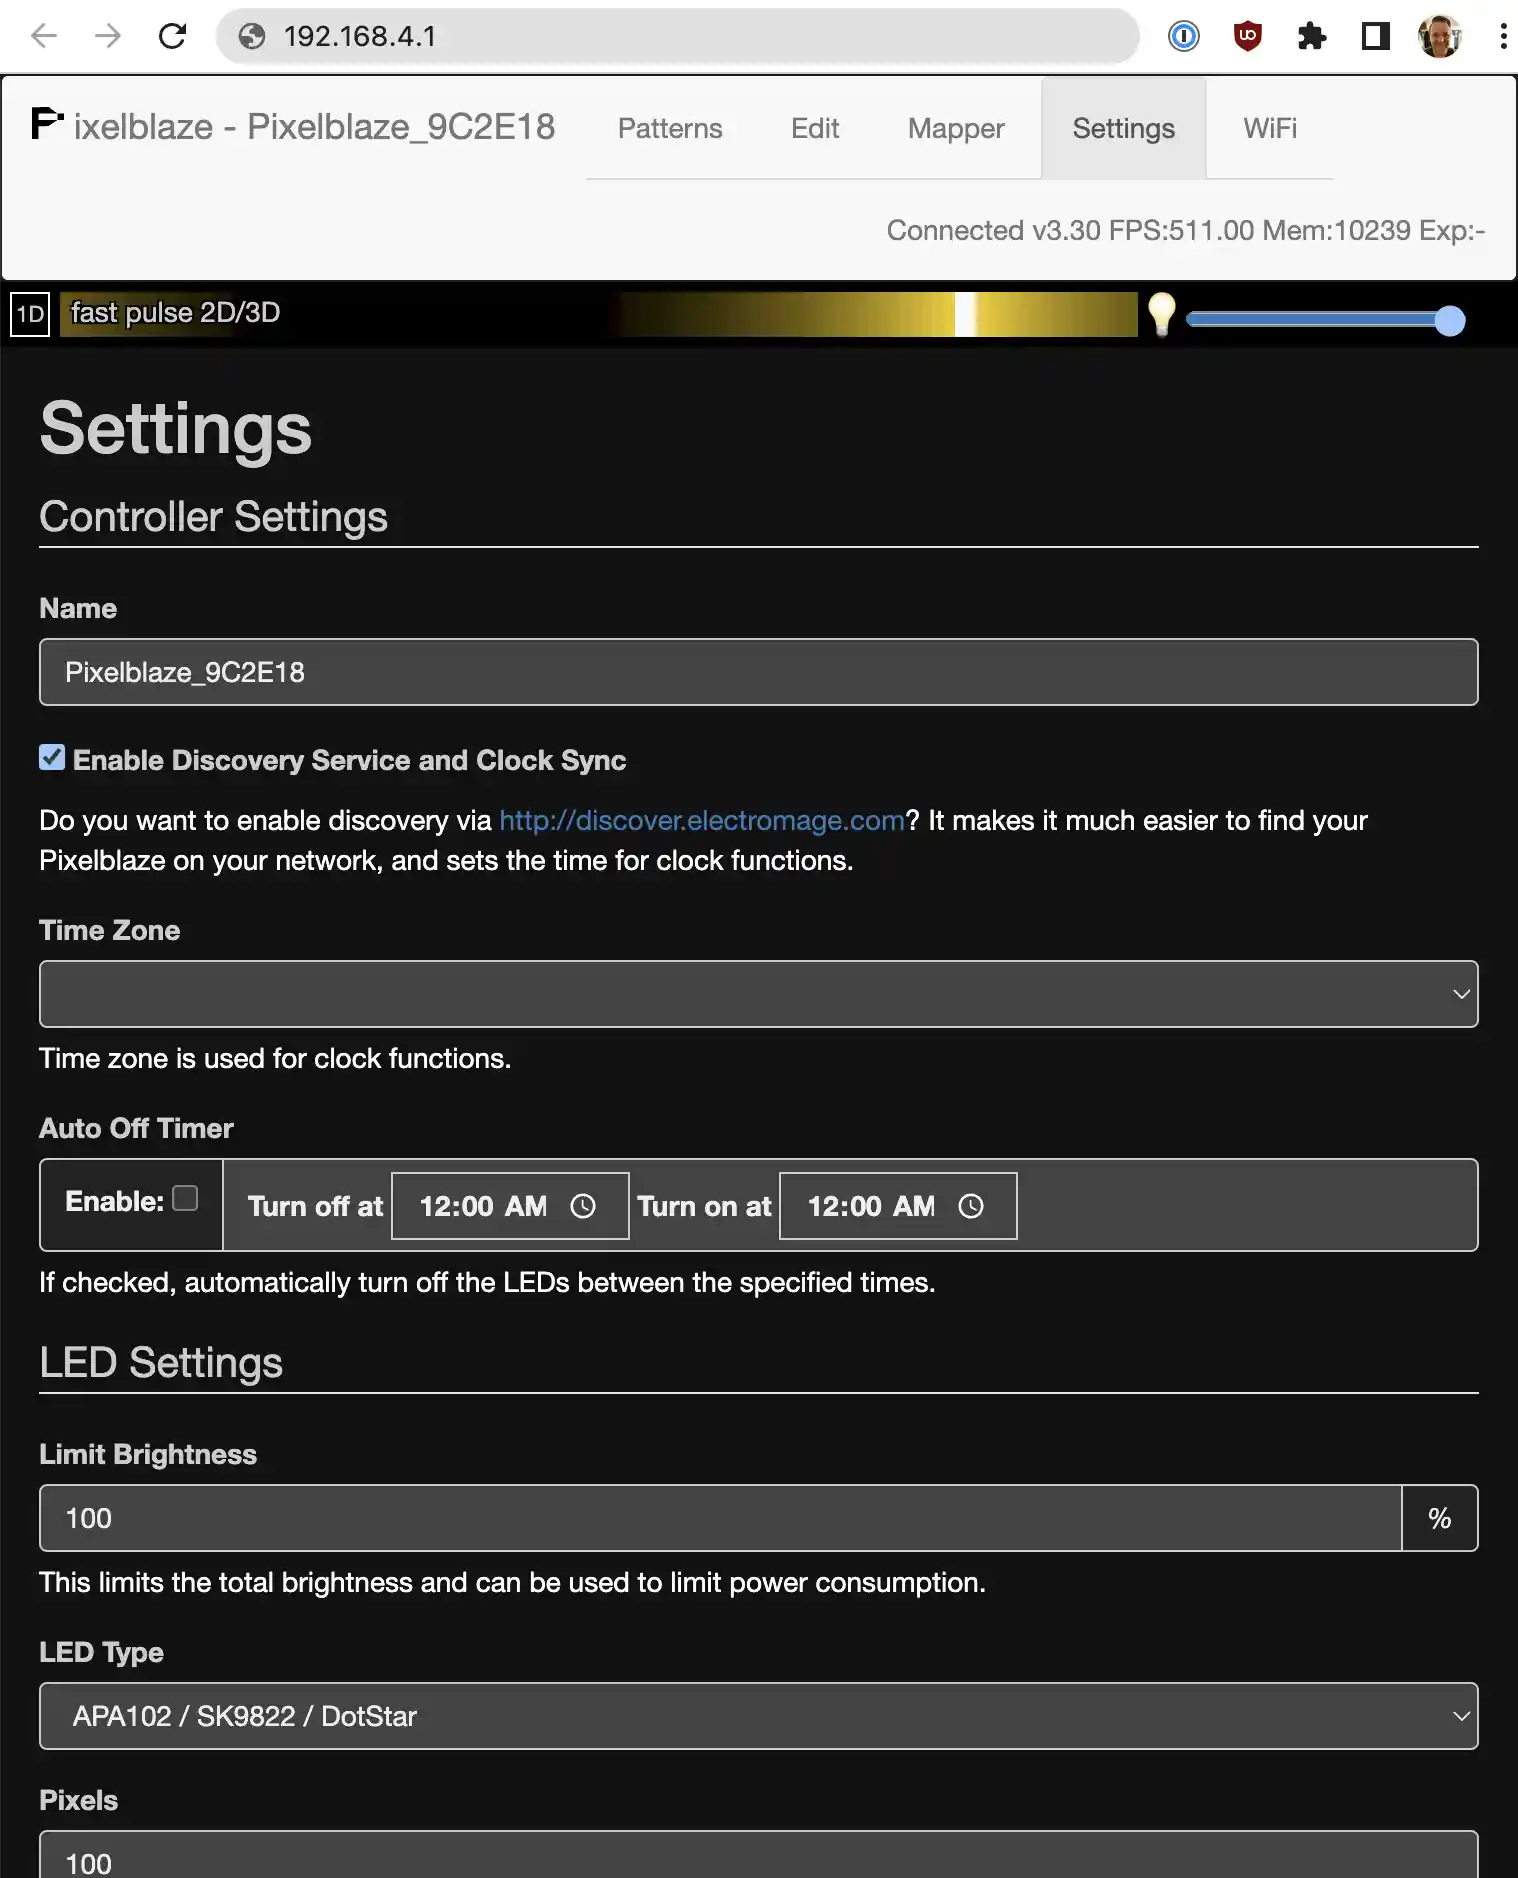Click the clock icon in Turn on at
This screenshot has height=1878, width=1518.
tap(971, 1206)
